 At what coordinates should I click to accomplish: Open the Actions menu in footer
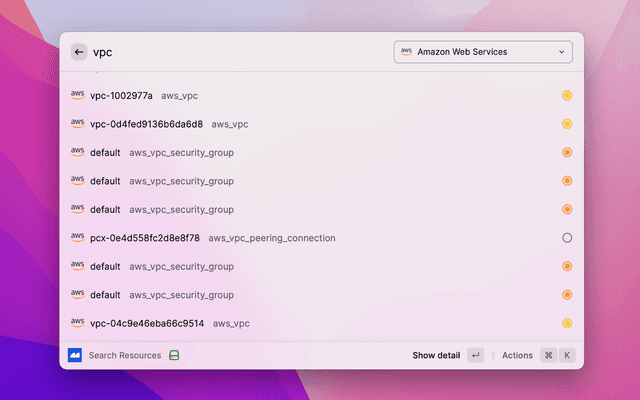tap(517, 355)
